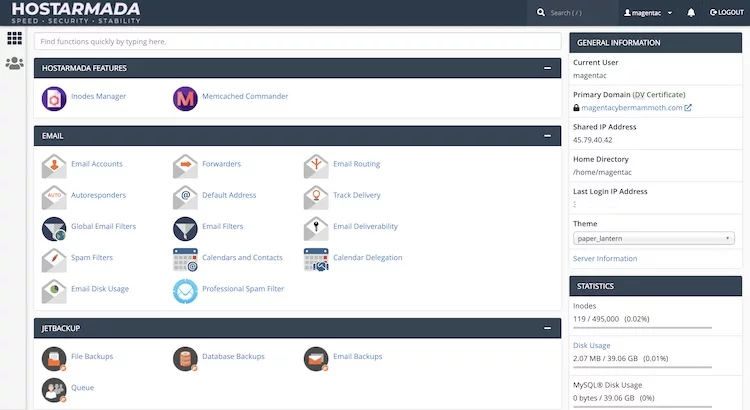Click the General Information panel header
750x410 pixels.
[x=655, y=43]
